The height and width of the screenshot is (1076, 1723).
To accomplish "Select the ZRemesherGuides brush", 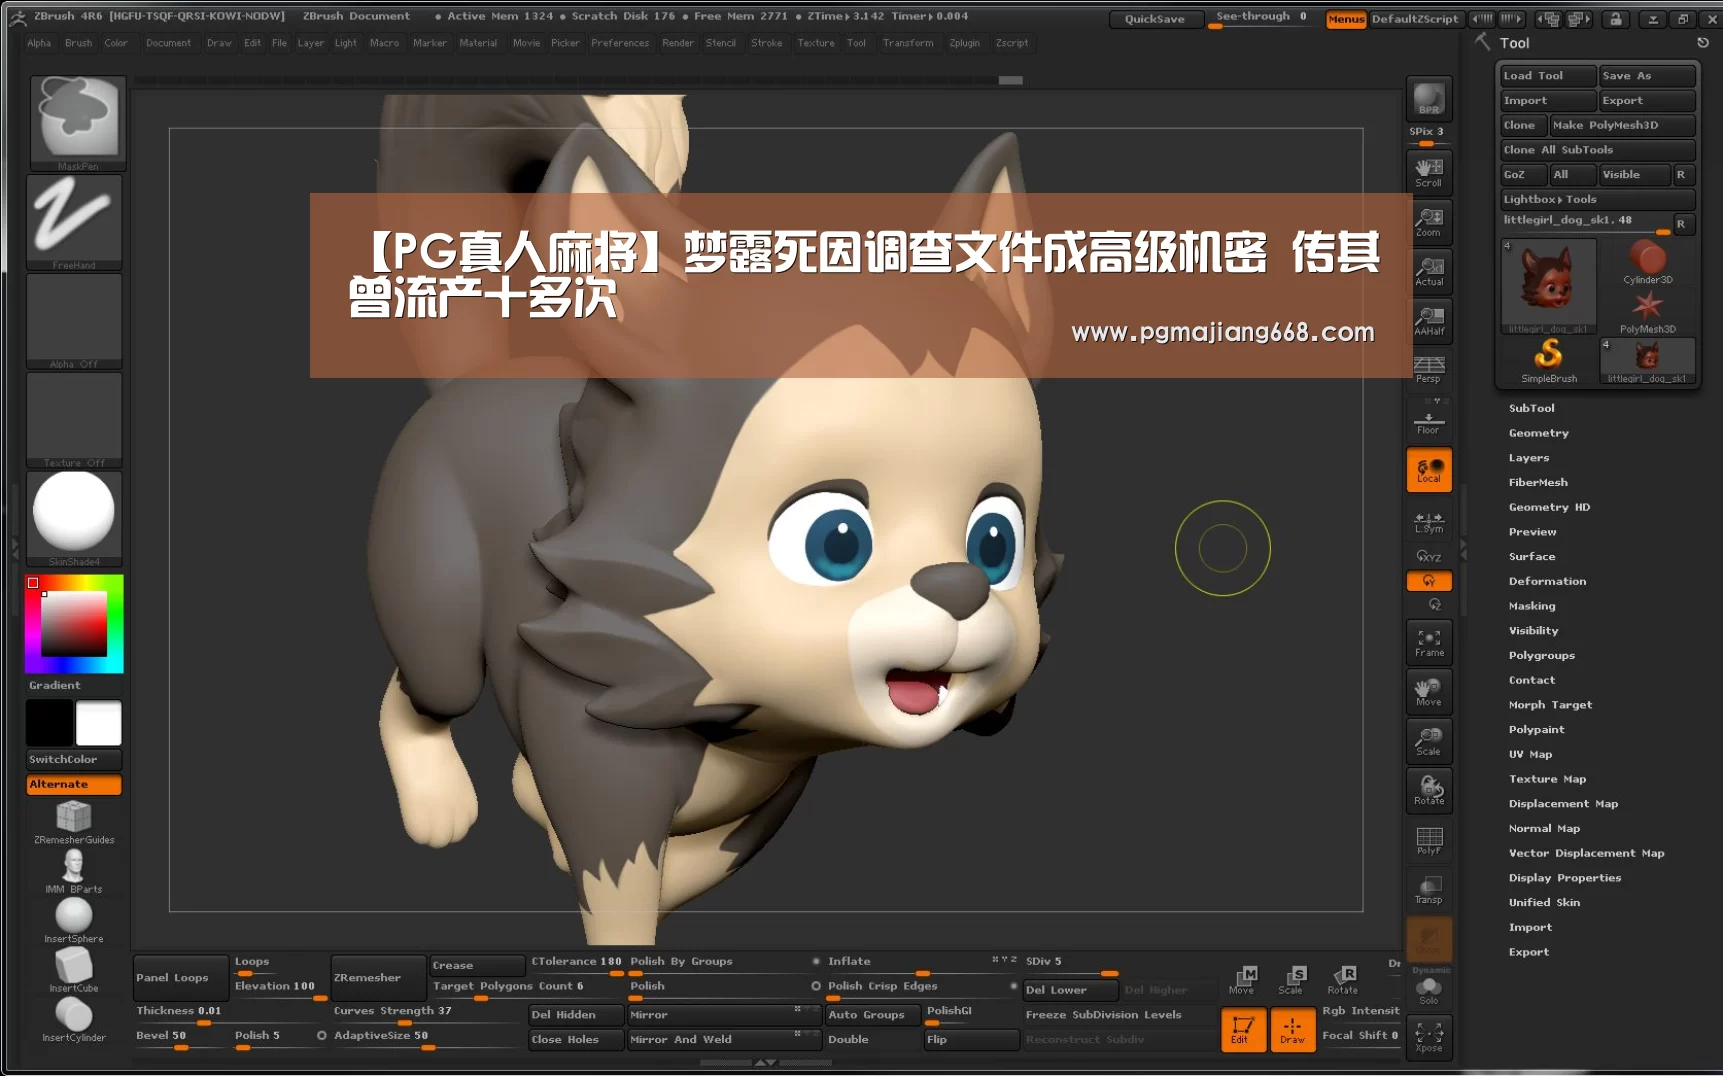I will point(74,822).
